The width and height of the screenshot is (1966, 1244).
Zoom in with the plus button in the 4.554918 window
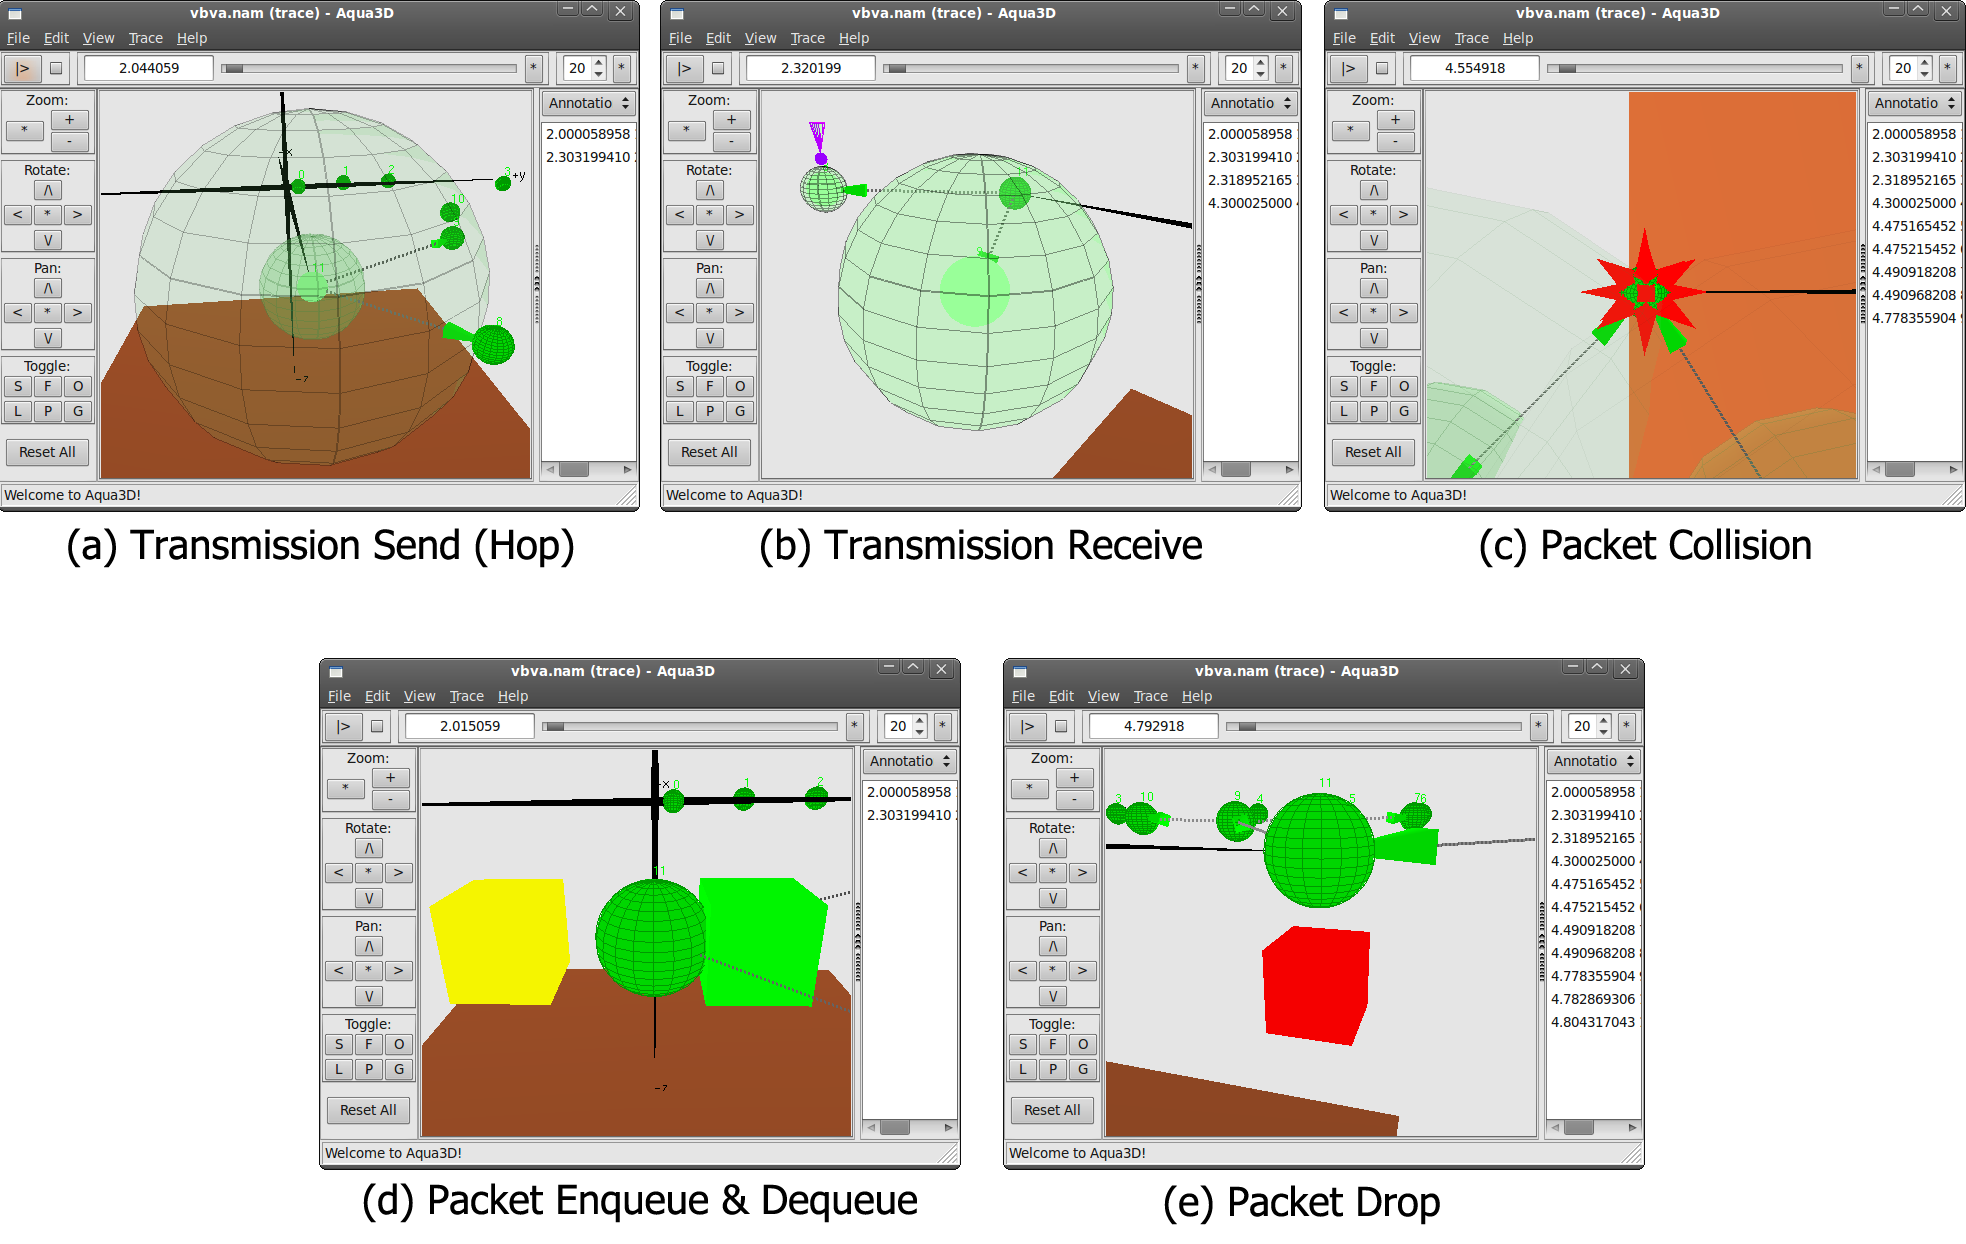coord(1395,120)
